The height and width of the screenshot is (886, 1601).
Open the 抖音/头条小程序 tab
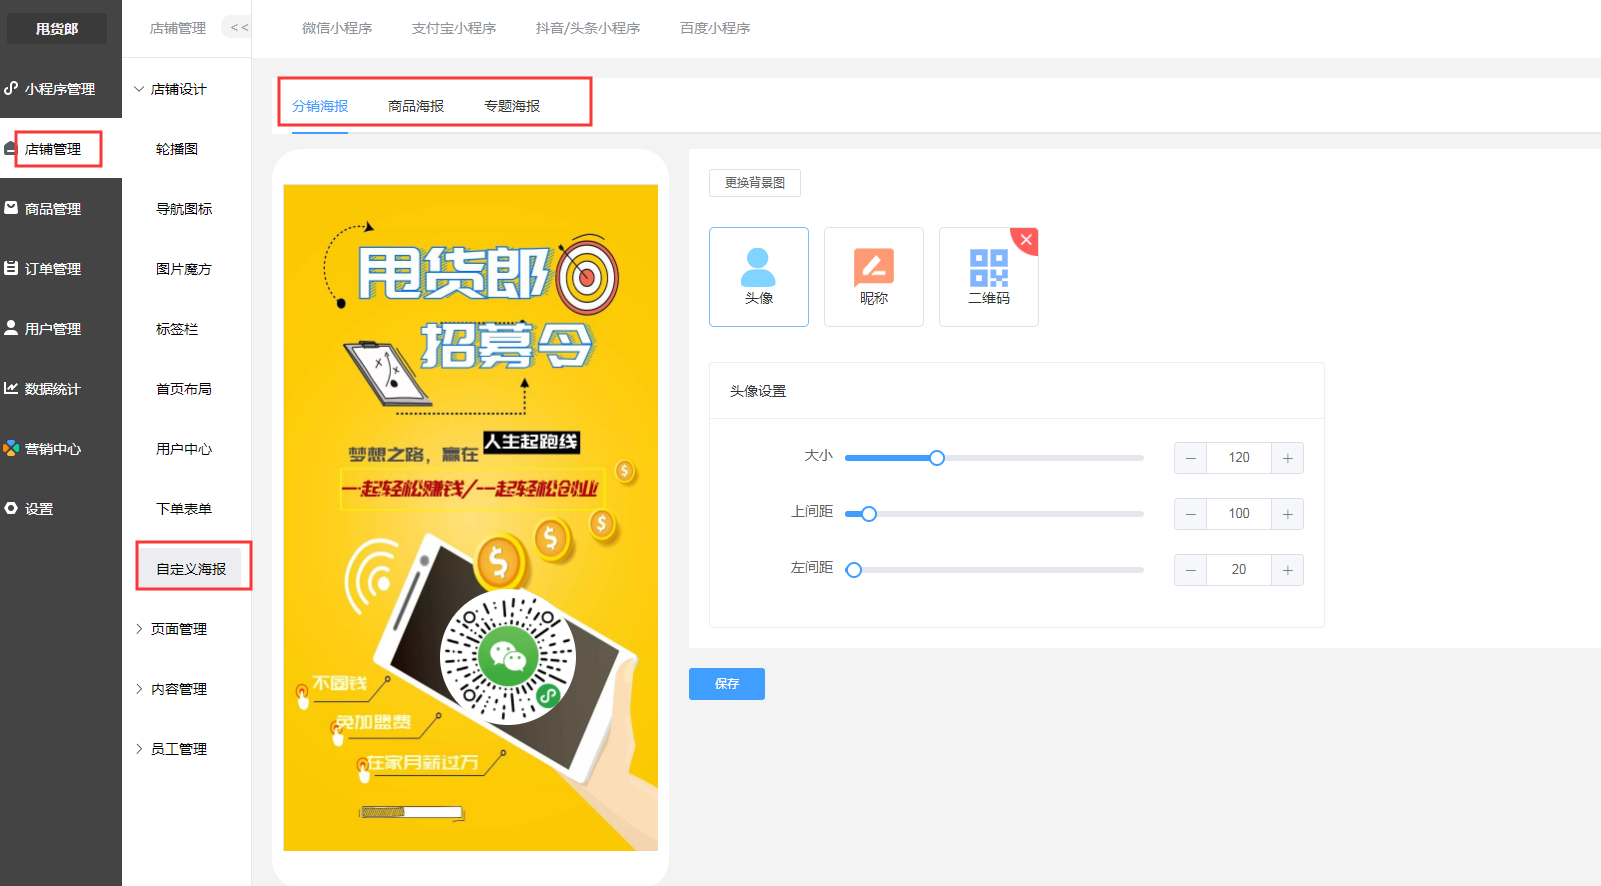click(x=588, y=28)
